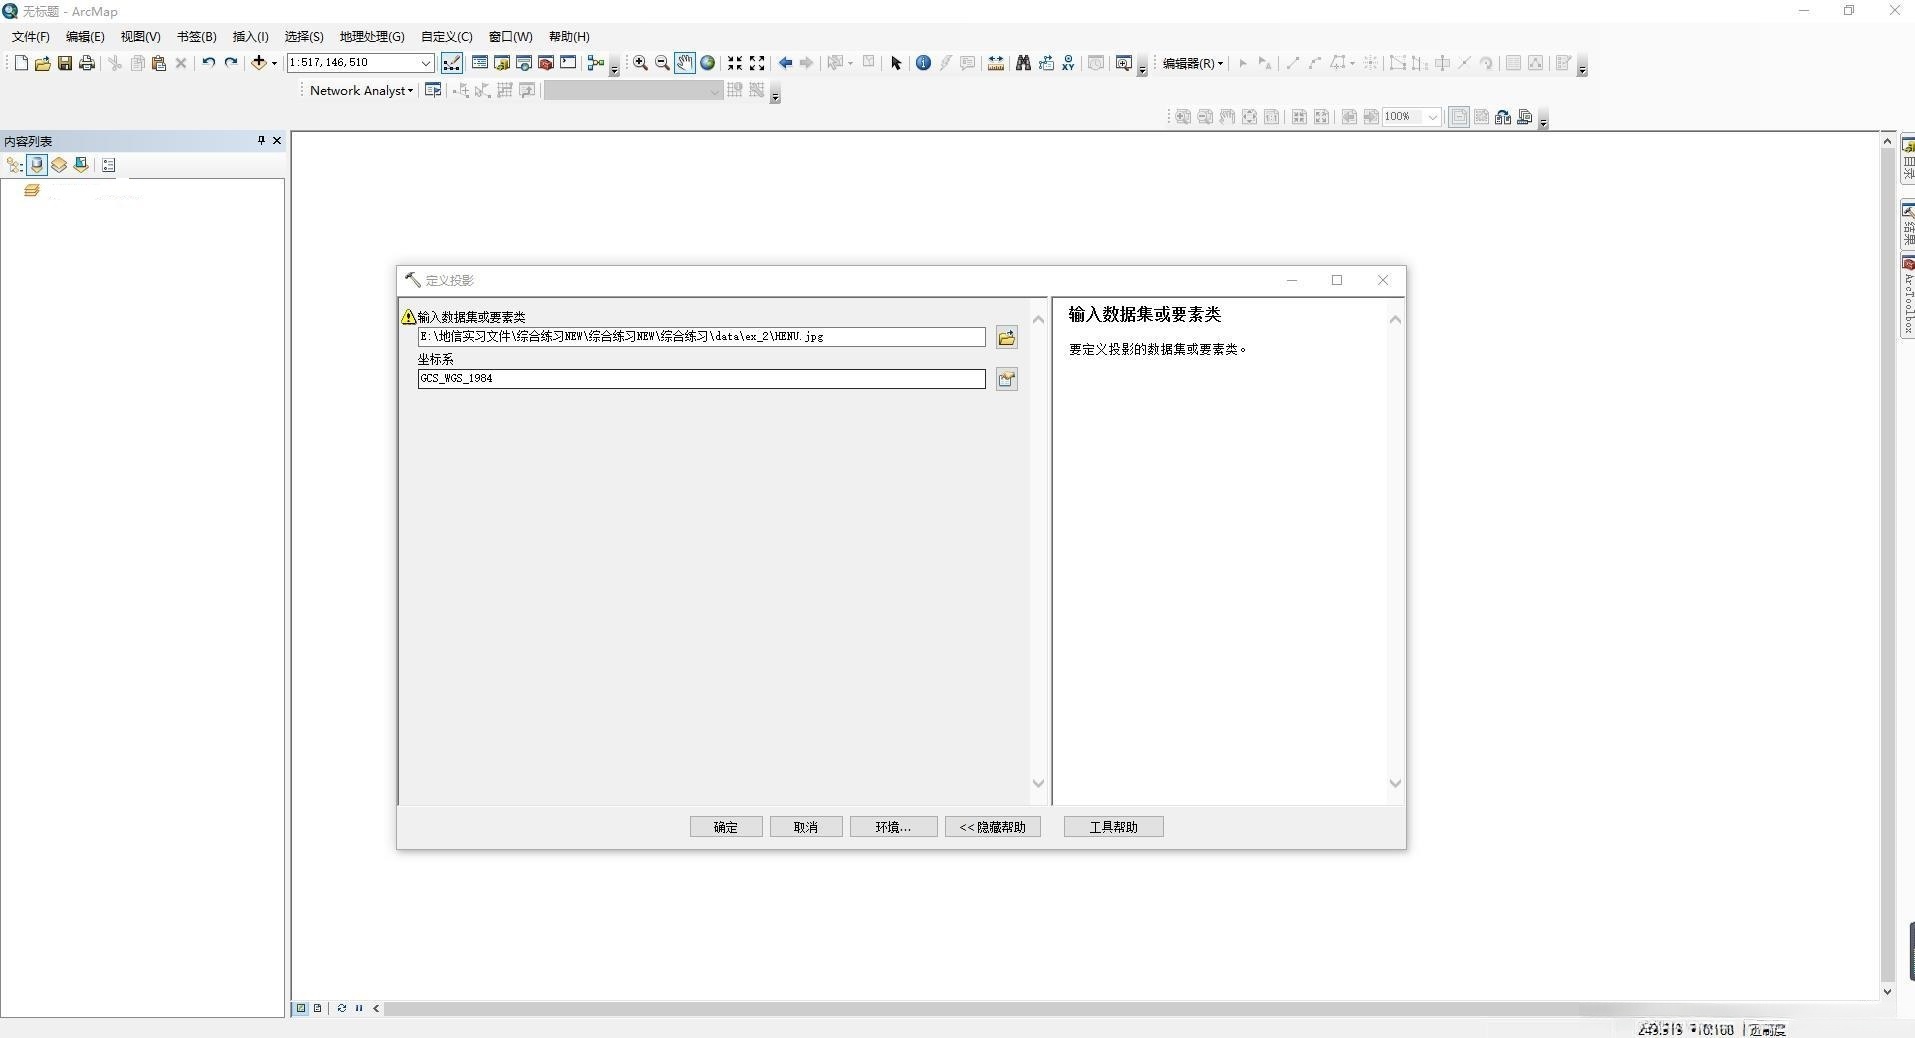
Task: Print the map using printer icon
Action: coord(87,63)
